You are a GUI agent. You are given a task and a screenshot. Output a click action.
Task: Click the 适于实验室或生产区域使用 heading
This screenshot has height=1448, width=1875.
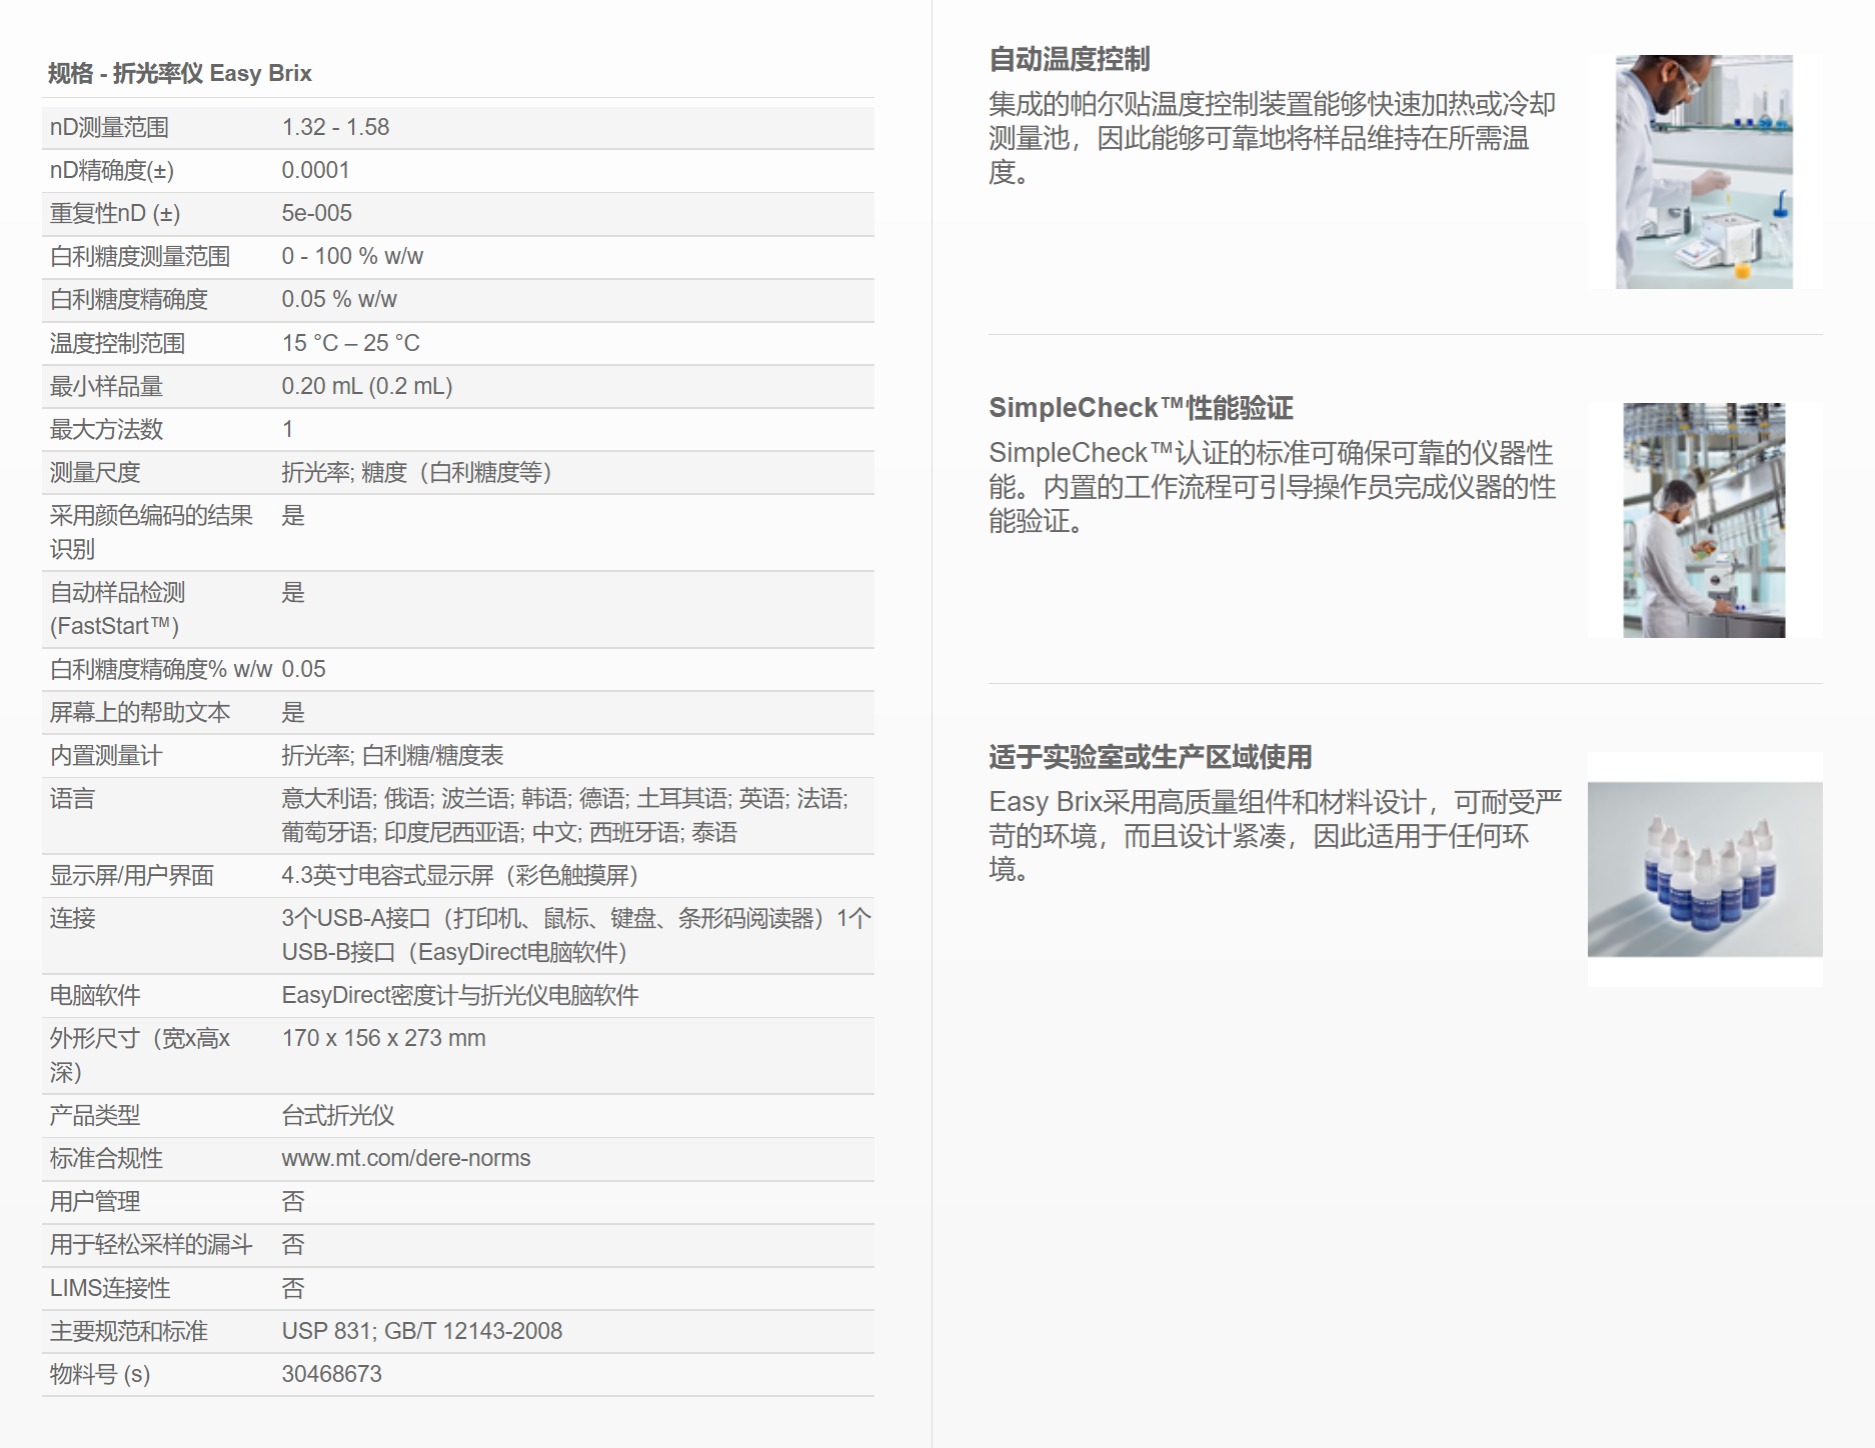pyautogui.click(x=1150, y=757)
